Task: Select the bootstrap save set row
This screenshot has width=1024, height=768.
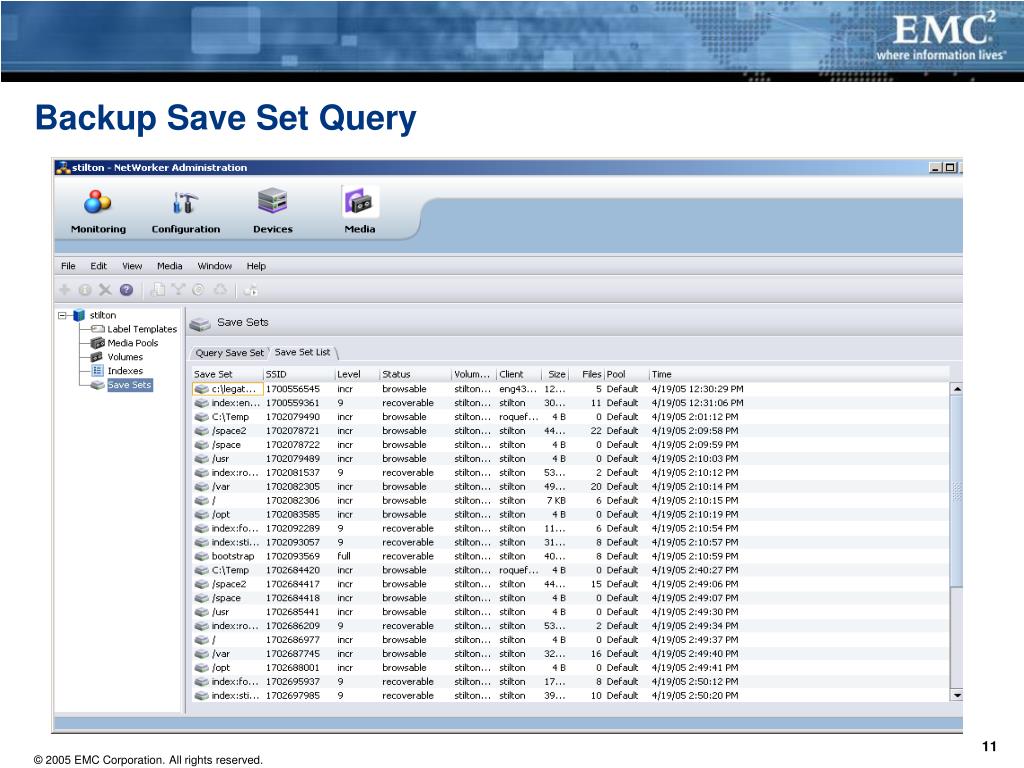Action: (x=571, y=556)
